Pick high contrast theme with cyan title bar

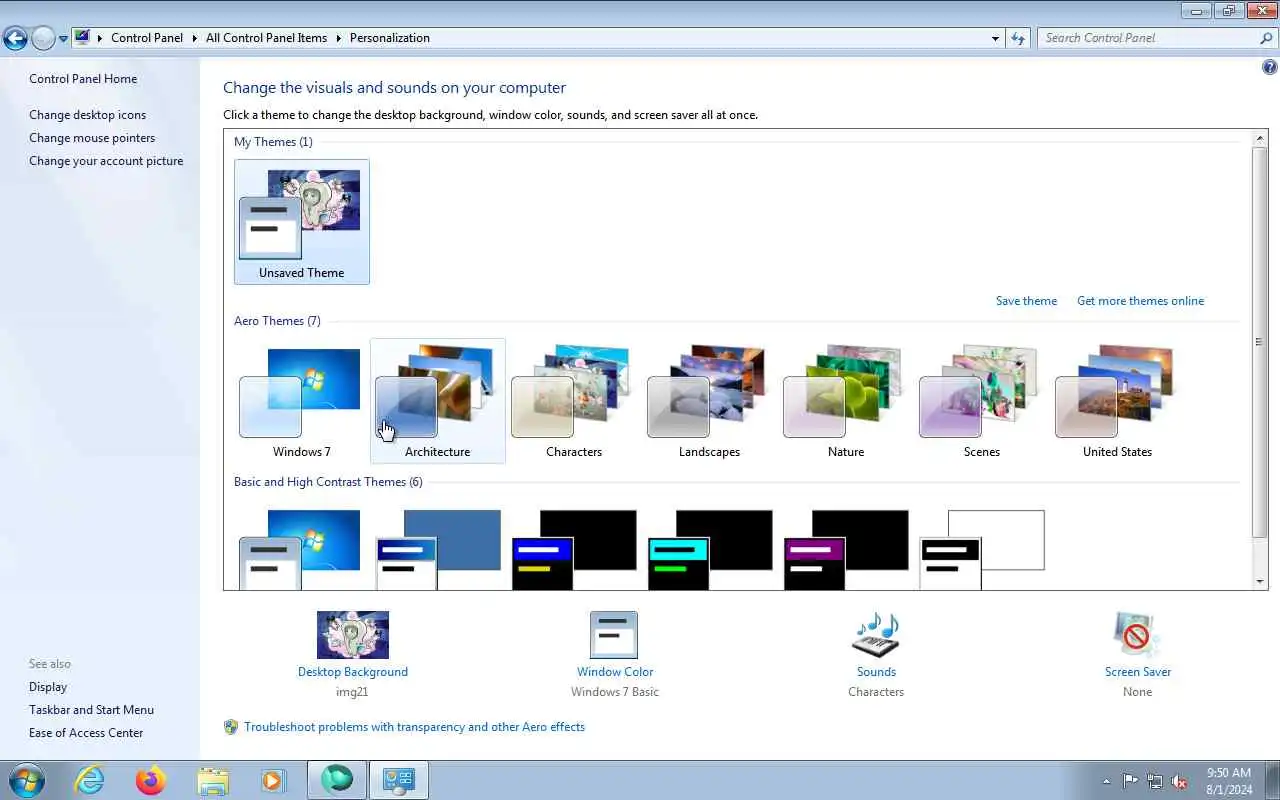point(709,549)
